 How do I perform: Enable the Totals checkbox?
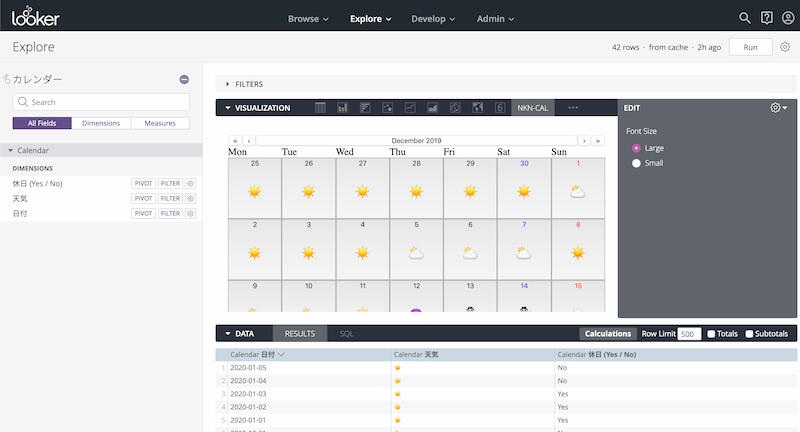(711, 334)
